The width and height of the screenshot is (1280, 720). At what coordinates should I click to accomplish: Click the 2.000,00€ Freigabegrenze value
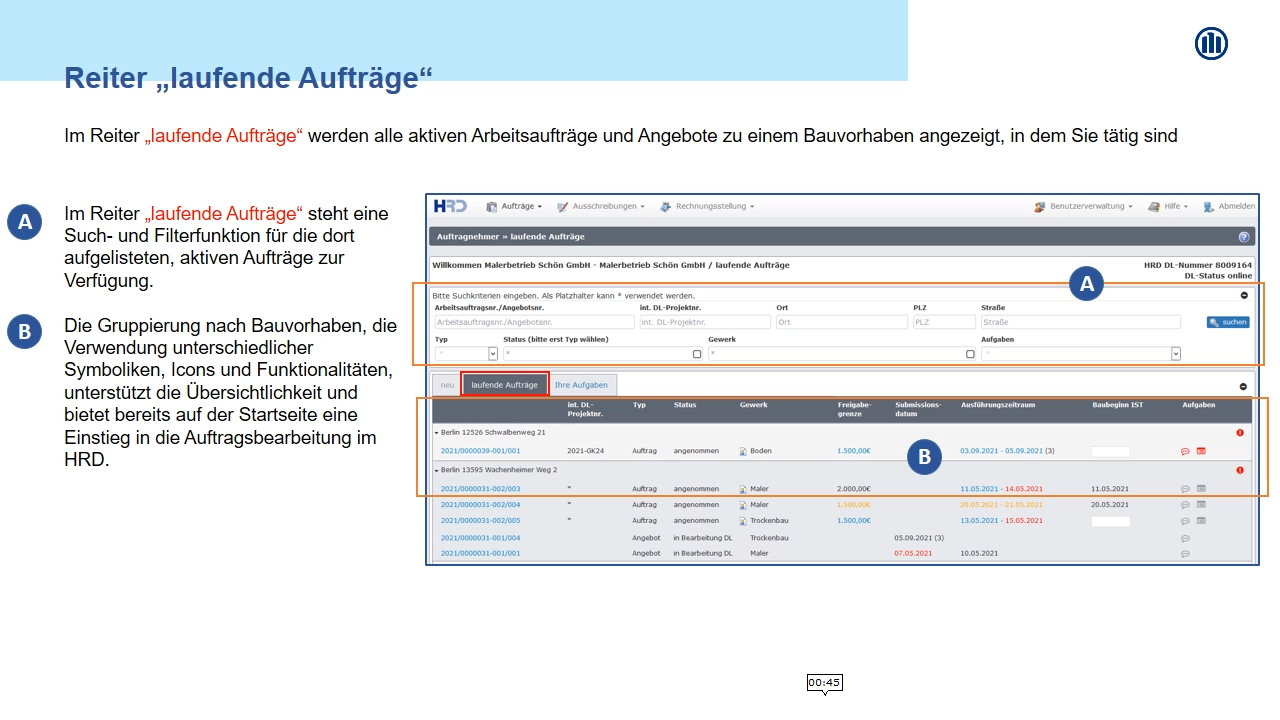pos(854,489)
